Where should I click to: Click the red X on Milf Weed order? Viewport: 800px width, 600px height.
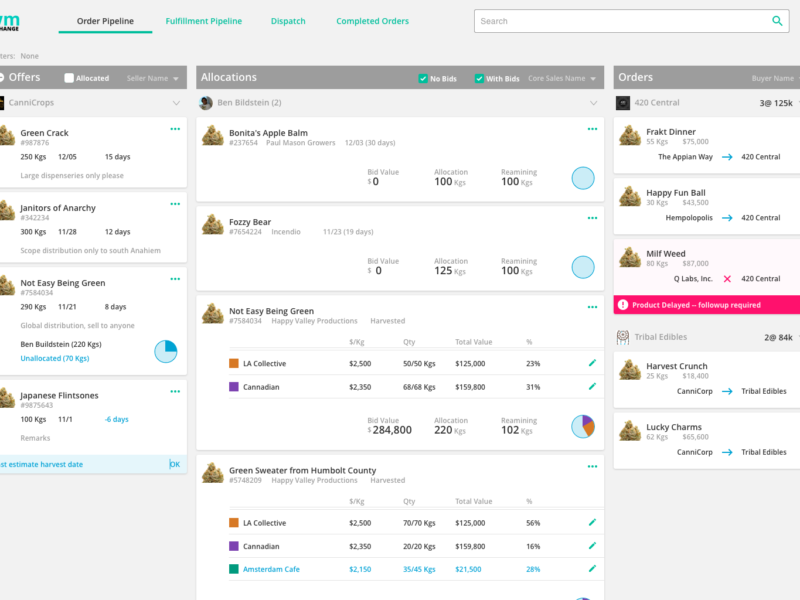[x=727, y=279]
